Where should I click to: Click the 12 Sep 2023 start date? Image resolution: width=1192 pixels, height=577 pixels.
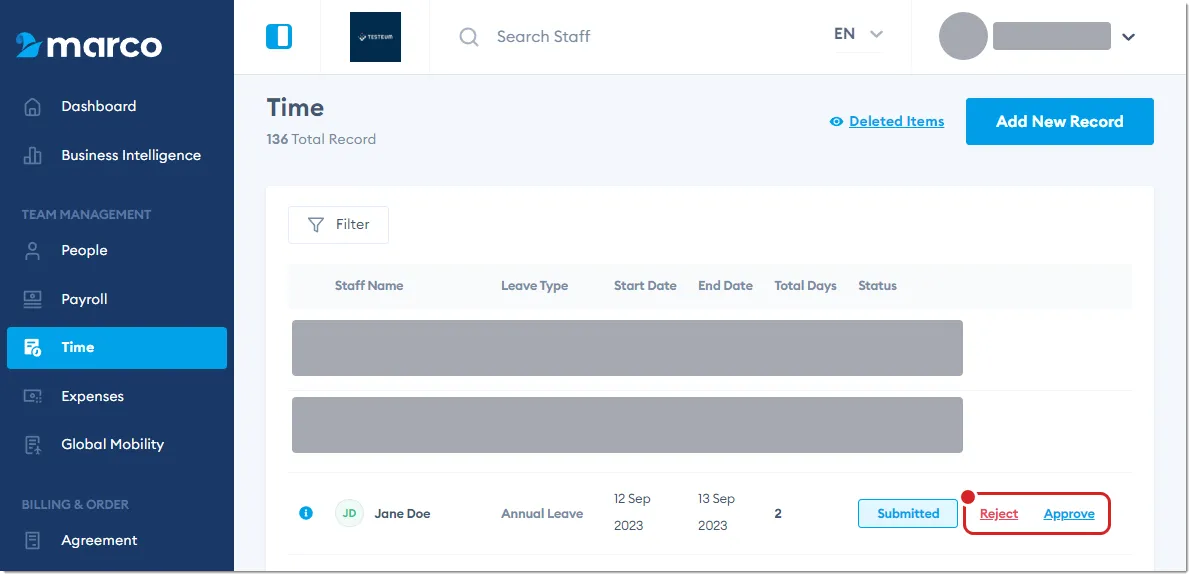pos(632,512)
